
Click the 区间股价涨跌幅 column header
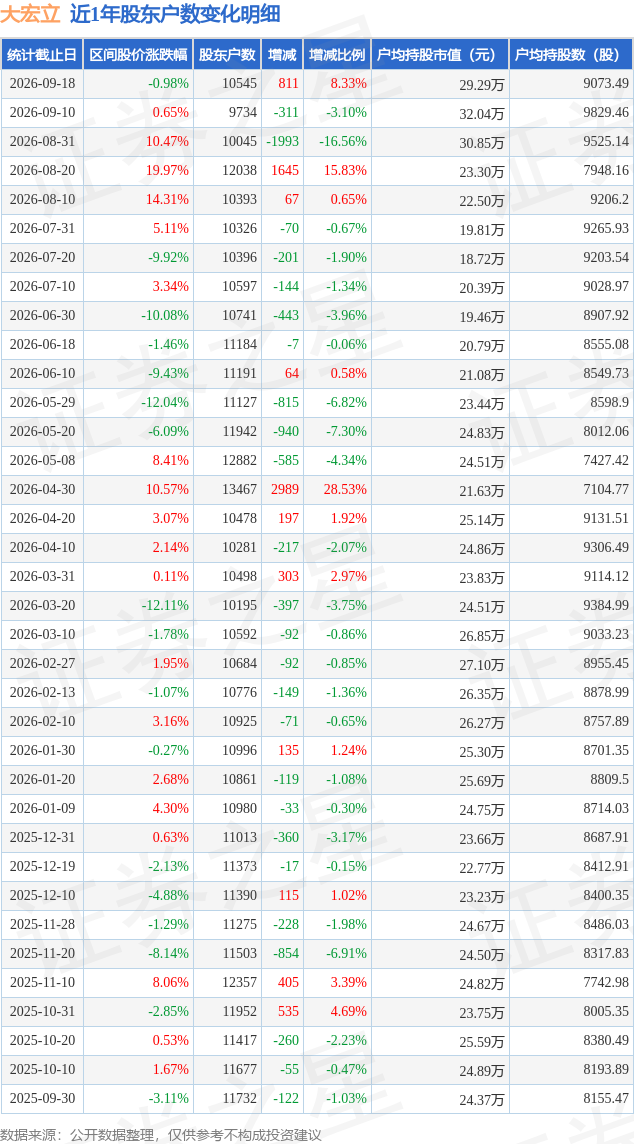pyautogui.click(x=138, y=55)
